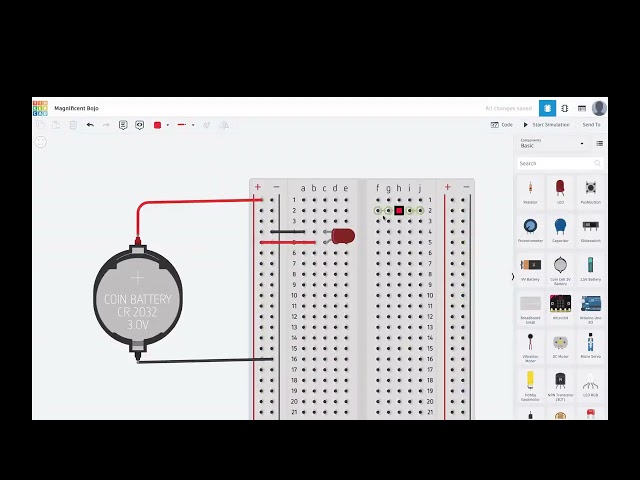640x480 pixels.
Task: Click the Redo arrow icon
Action: tap(106, 125)
